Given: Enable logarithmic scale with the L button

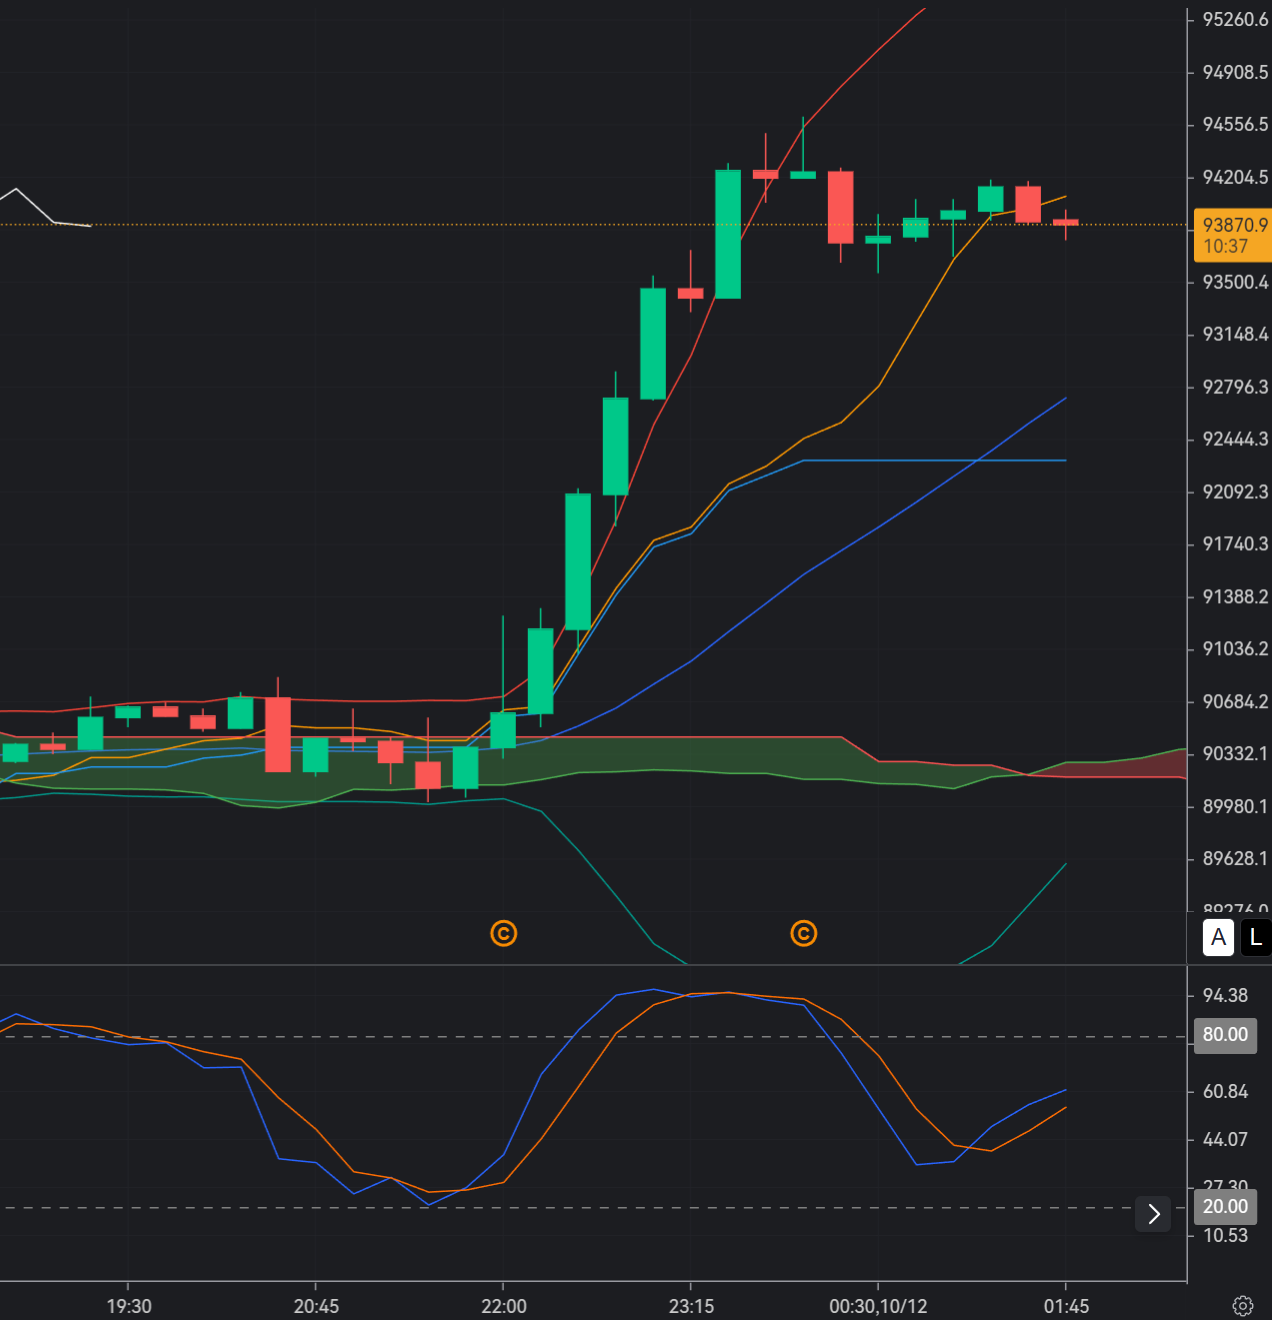Looking at the screenshot, I should point(1256,938).
